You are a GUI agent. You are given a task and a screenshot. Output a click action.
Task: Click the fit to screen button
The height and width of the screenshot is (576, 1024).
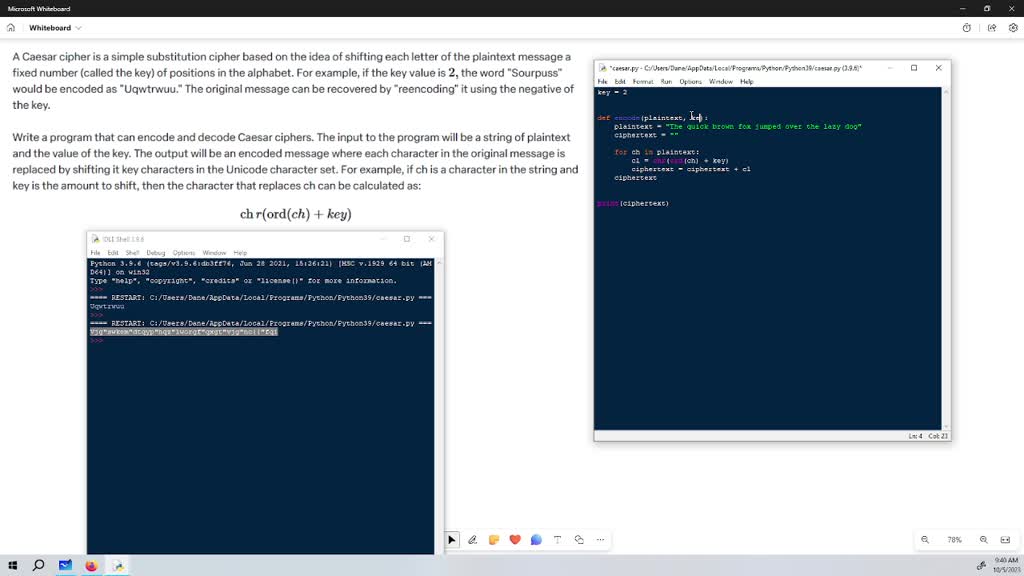1006,540
